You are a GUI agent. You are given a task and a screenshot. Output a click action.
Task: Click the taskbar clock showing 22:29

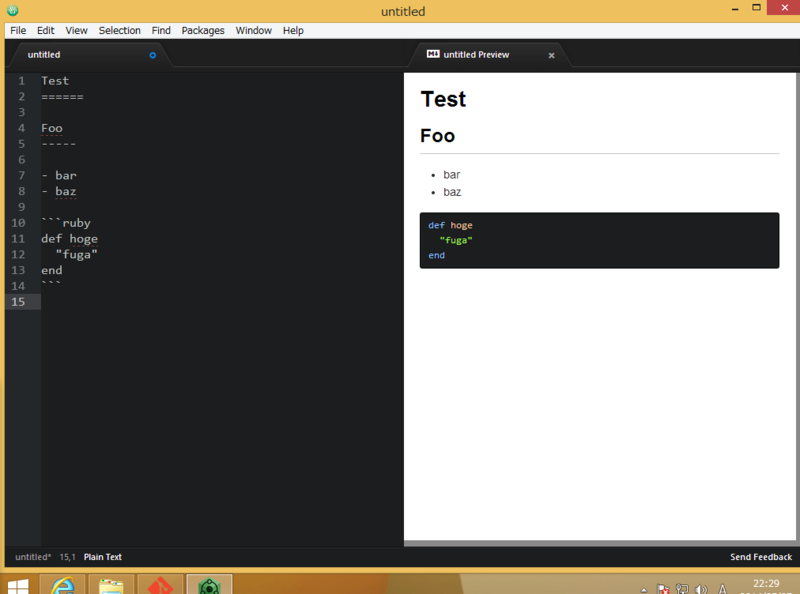coord(766,585)
